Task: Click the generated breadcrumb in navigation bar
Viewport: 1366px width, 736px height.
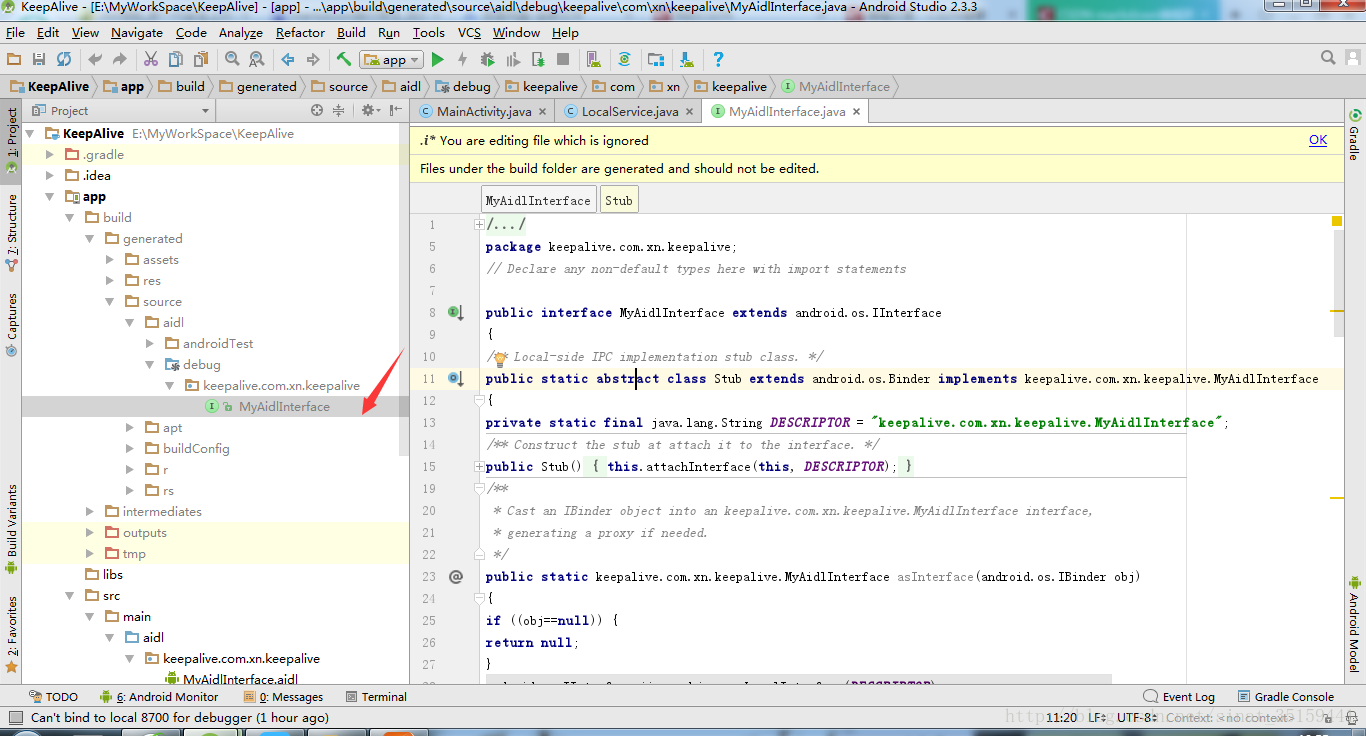Action: point(258,86)
